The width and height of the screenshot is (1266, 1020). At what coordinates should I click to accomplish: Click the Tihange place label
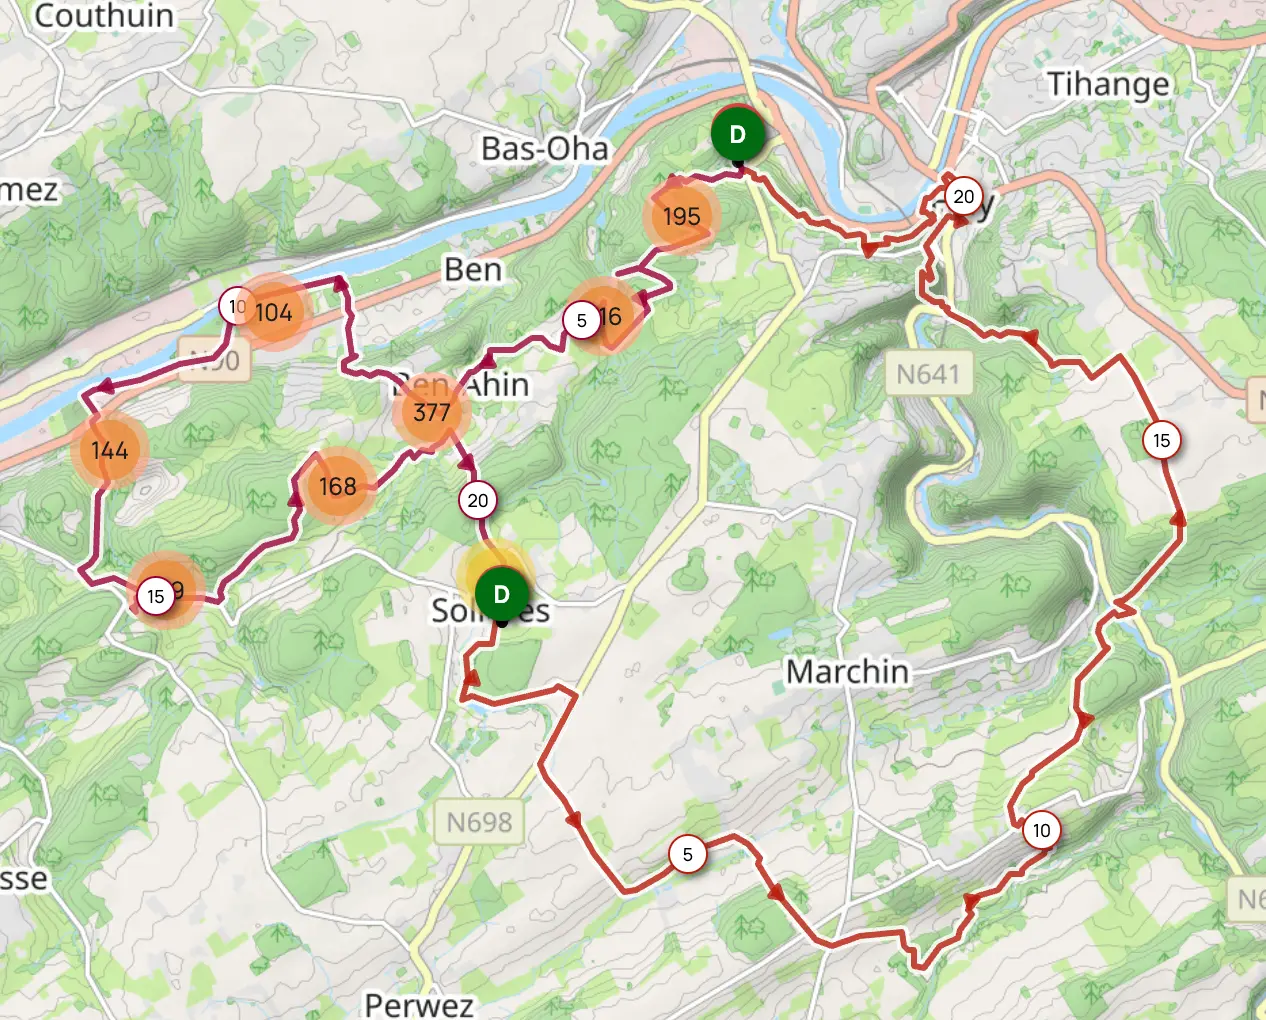click(x=1108, y=84)
